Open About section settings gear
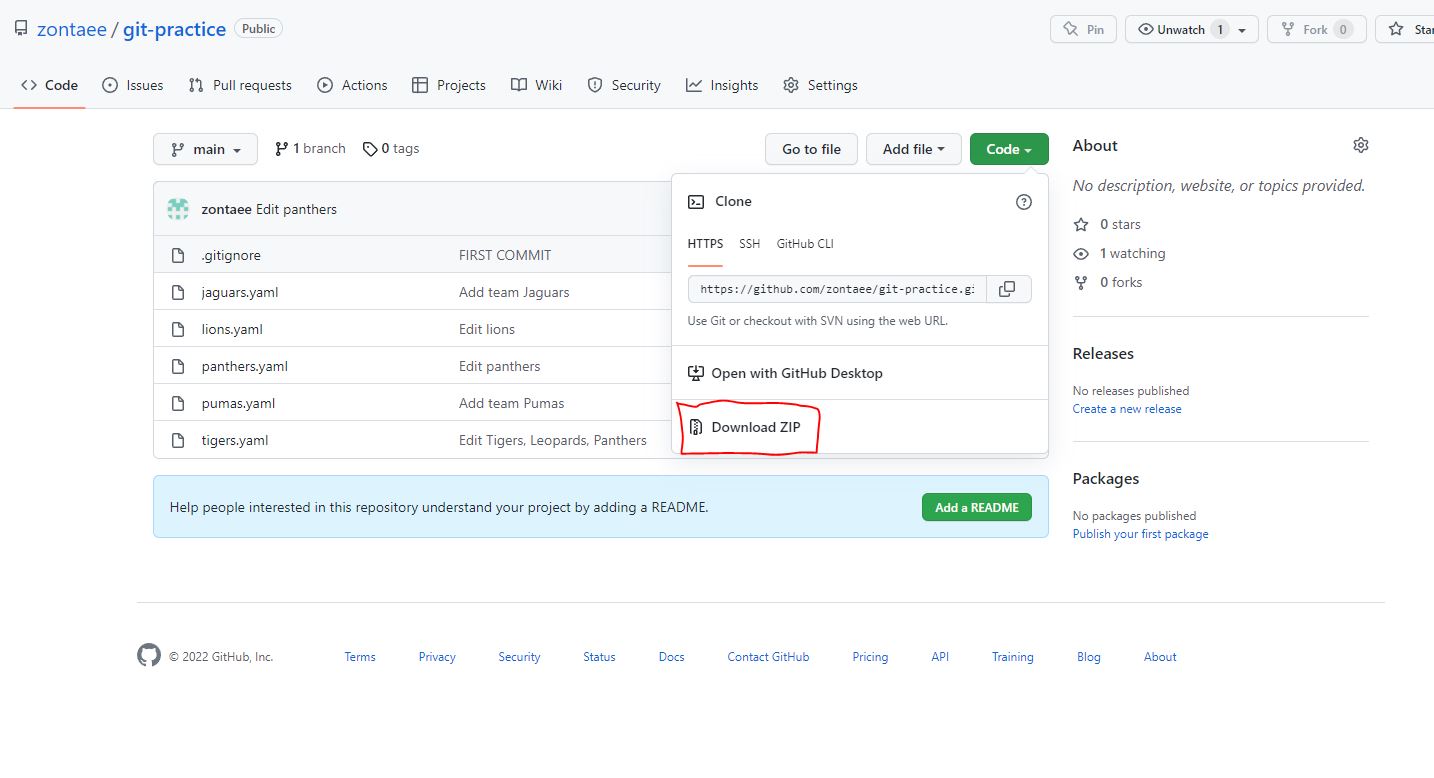Image resolution: width=1434 pixels, height=778 pixels. coord(1360,145)
